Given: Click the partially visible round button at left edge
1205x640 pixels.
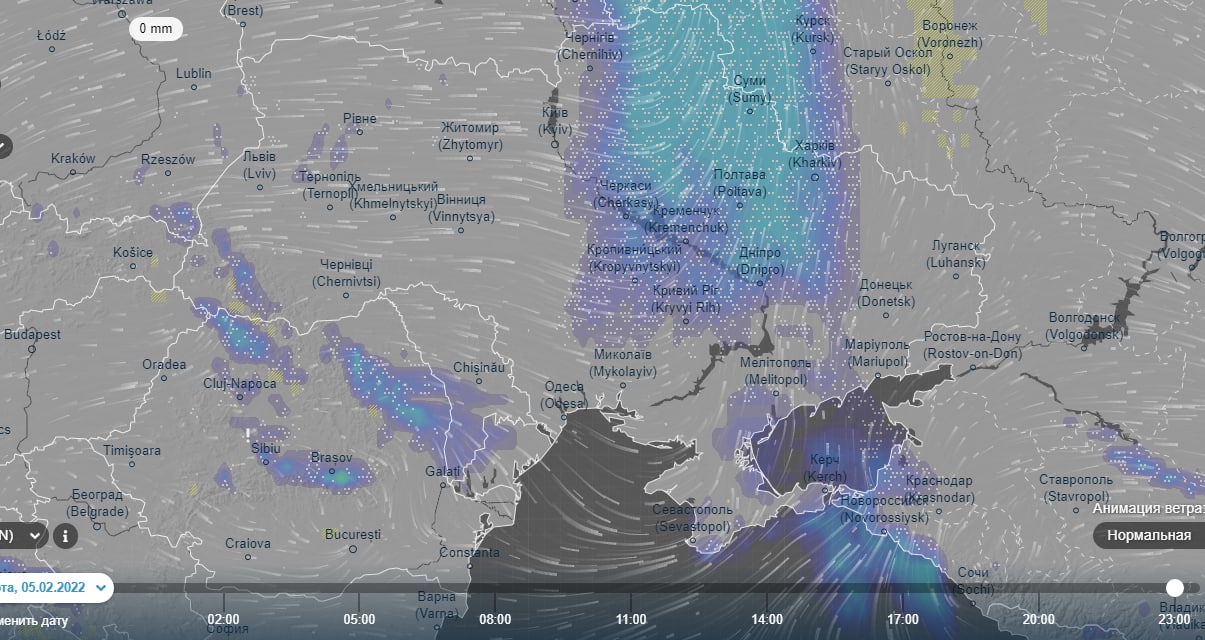Looking at the screenshot, I should click(3, 146).
